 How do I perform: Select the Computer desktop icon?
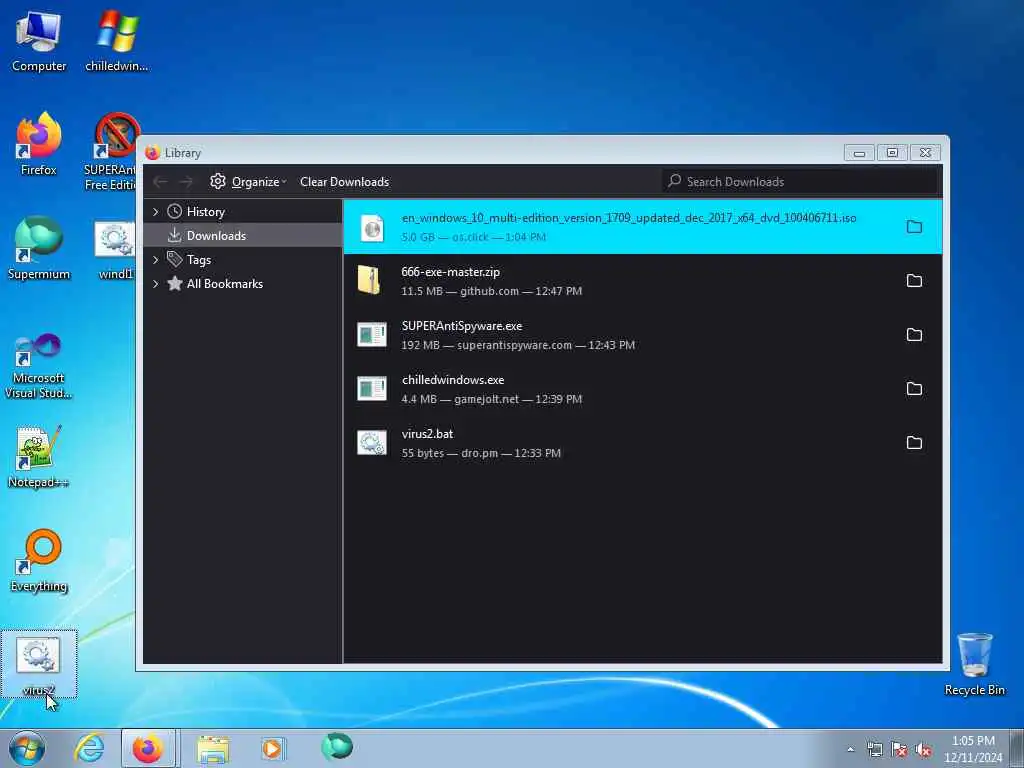39,42
